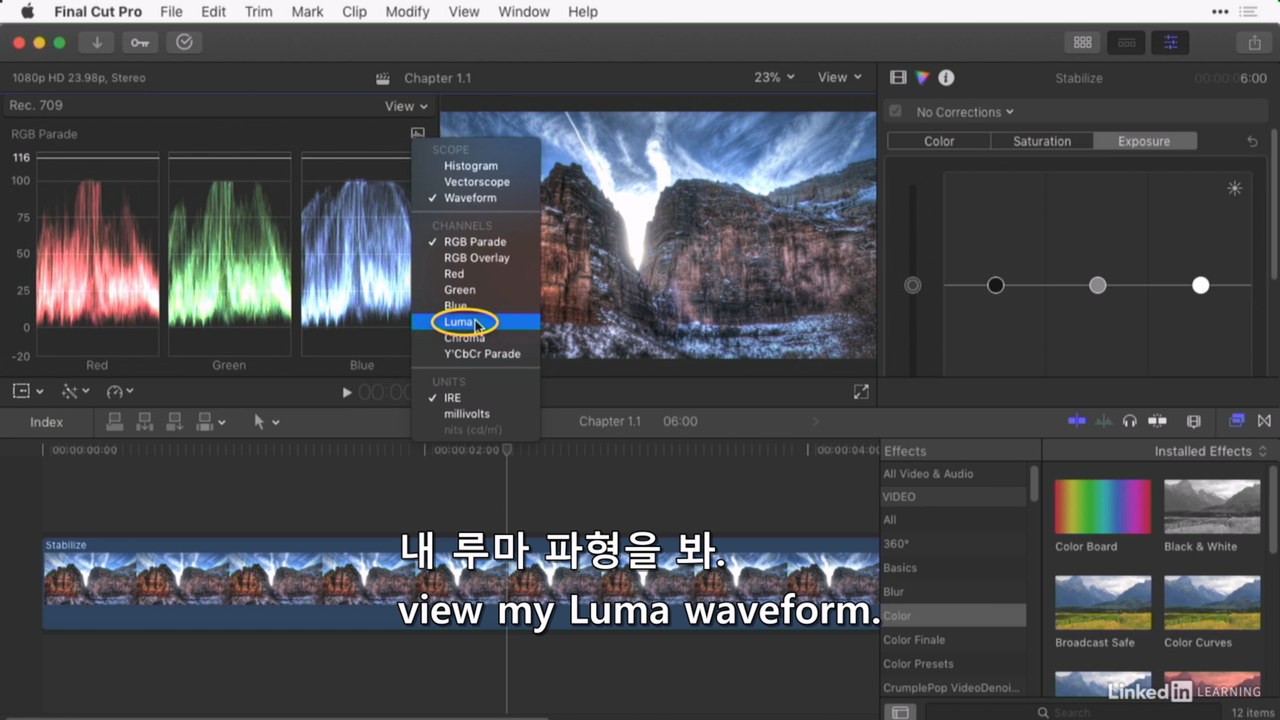The height and width of the screenshot is (720, 1280).
Task: Open the Installed Effects dropdown
Action: 1211,451
